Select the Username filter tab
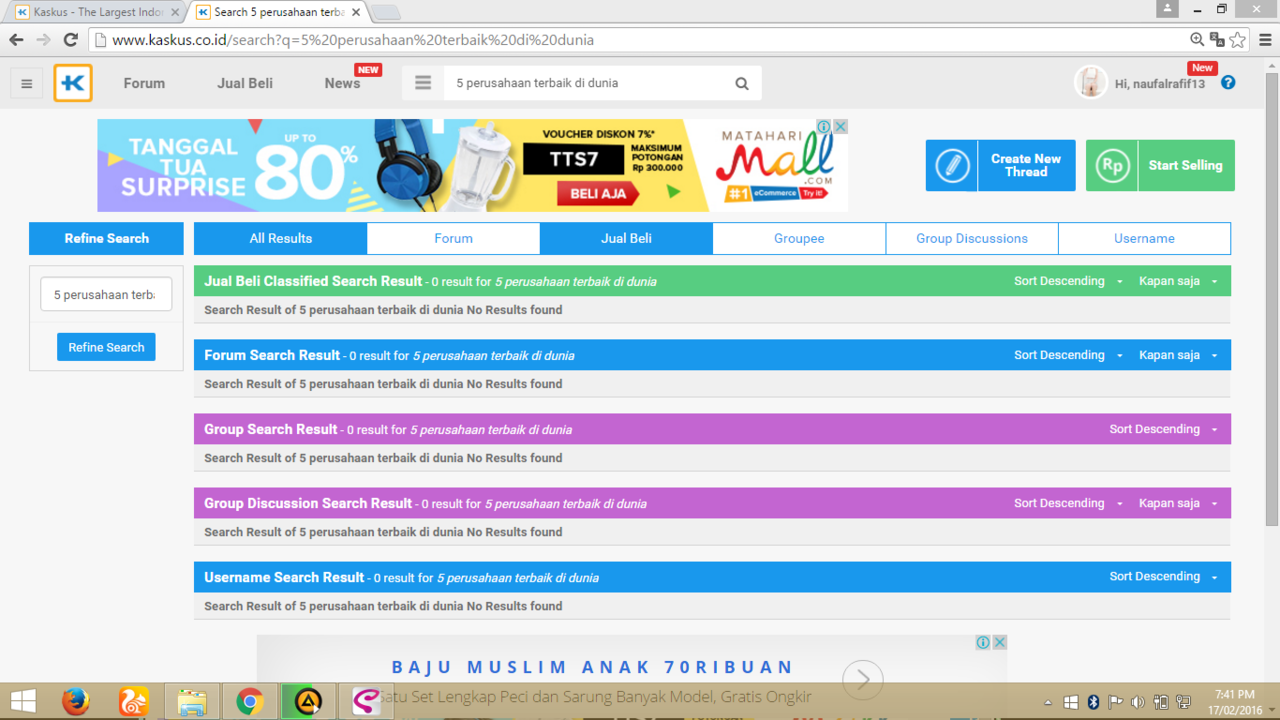Image resolution: width=1280 pixels, height=720 pixels. (1144, 238)
